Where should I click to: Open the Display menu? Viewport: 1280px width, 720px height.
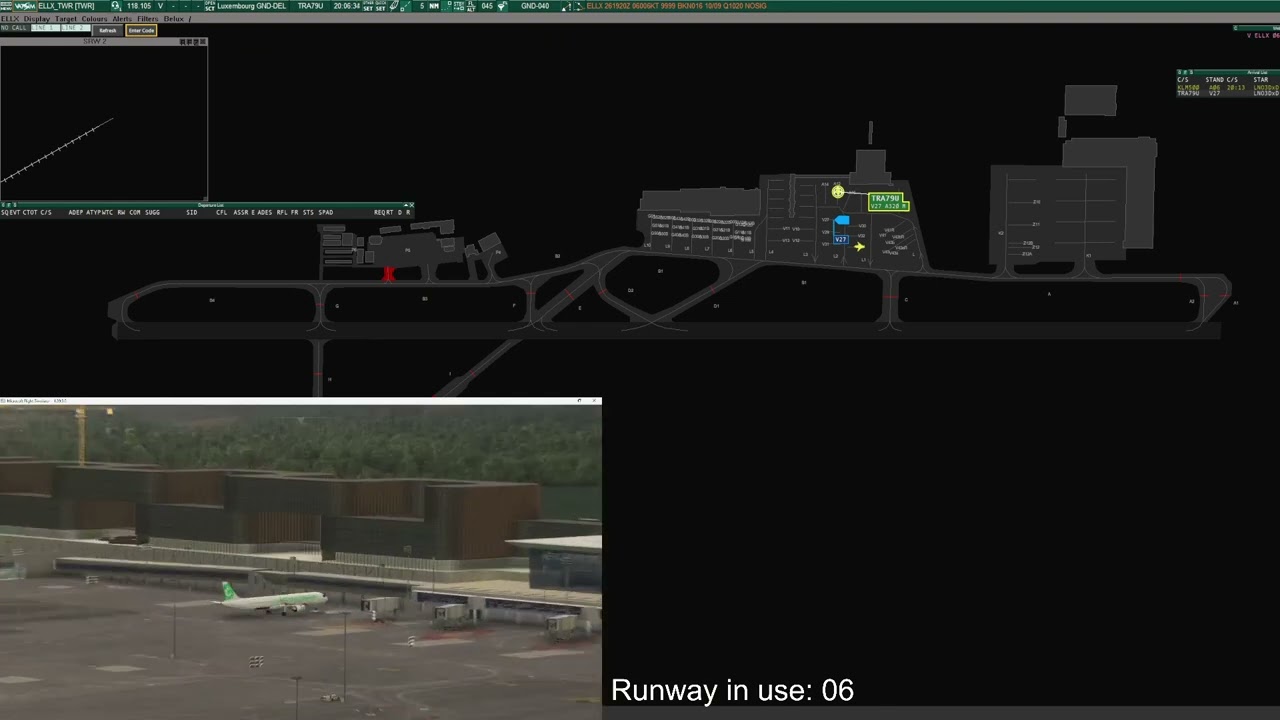tap(37, 18)
